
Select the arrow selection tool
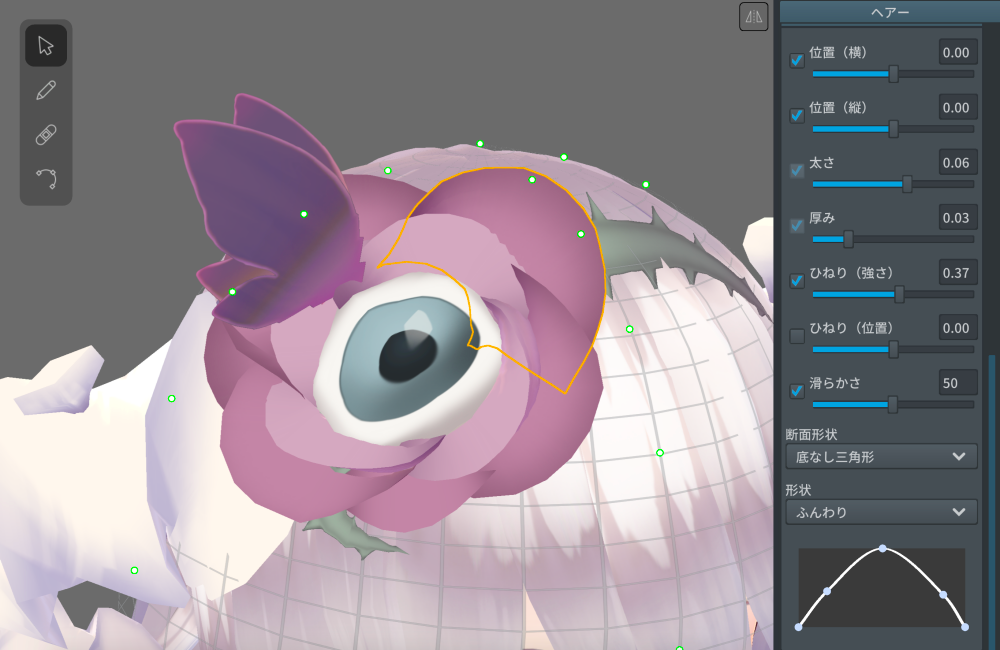46,46
